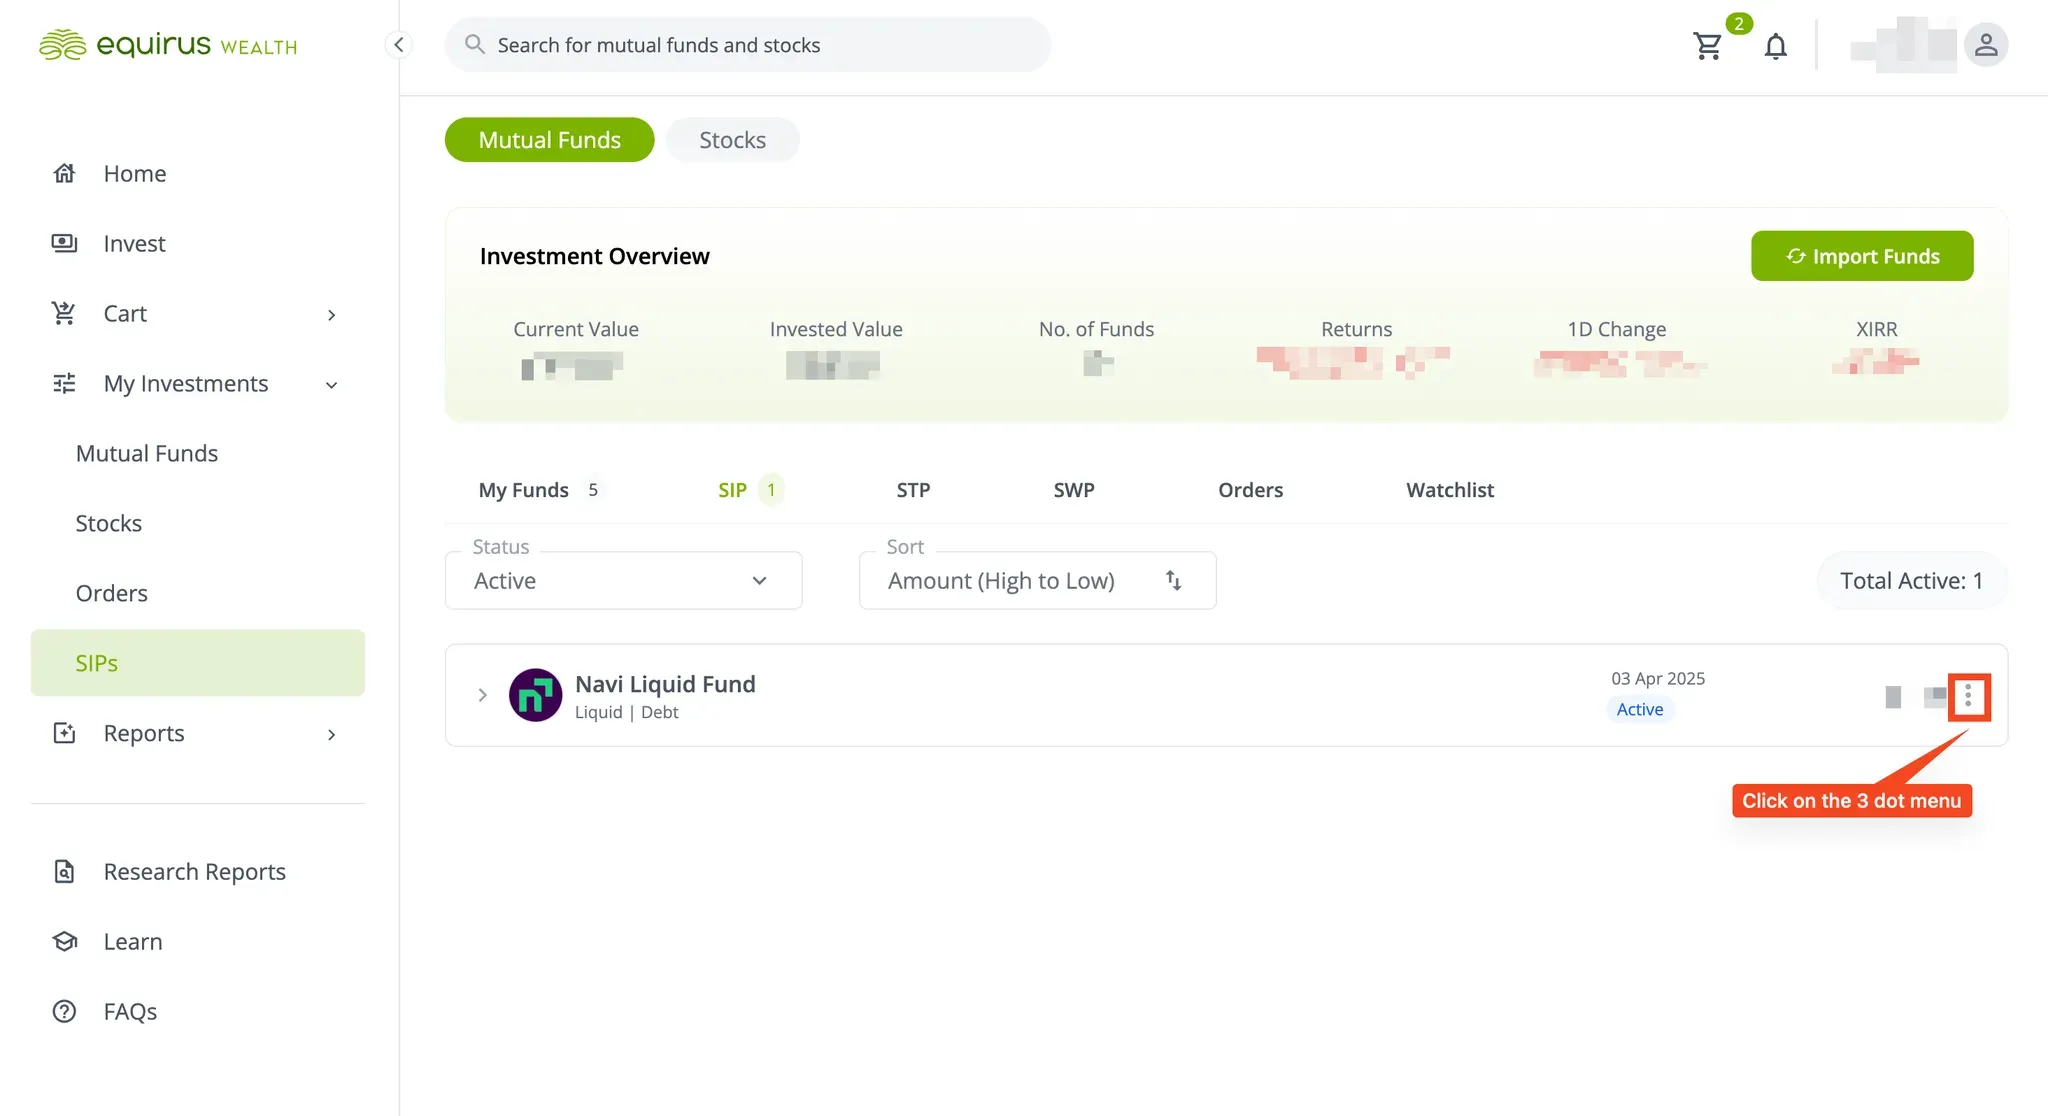Open the Watchlist tab
The image size is (2048, 1116).
[1449, 490]
